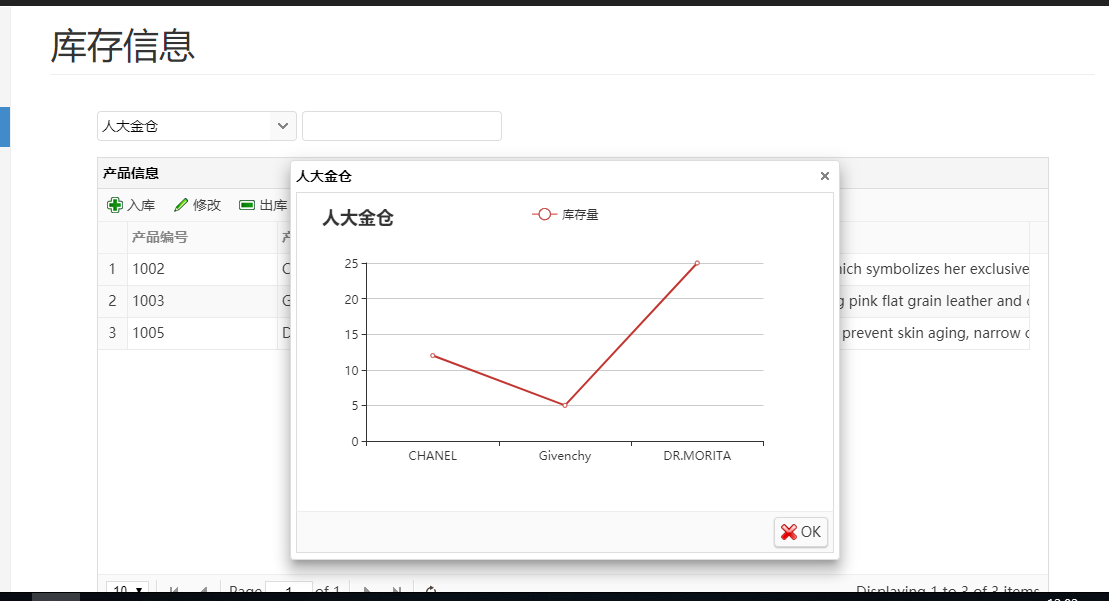Image resolution: width=1109 pixels, height=601 pixels.
Task: Click the cell text 'symbolizes her exclusive'
Action: [947, 269]
